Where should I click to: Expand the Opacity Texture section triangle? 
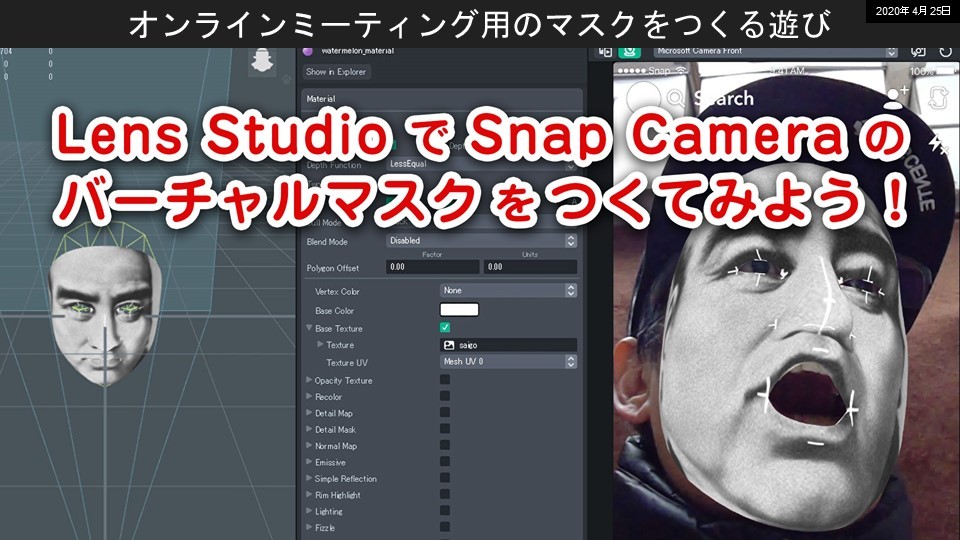309,380
